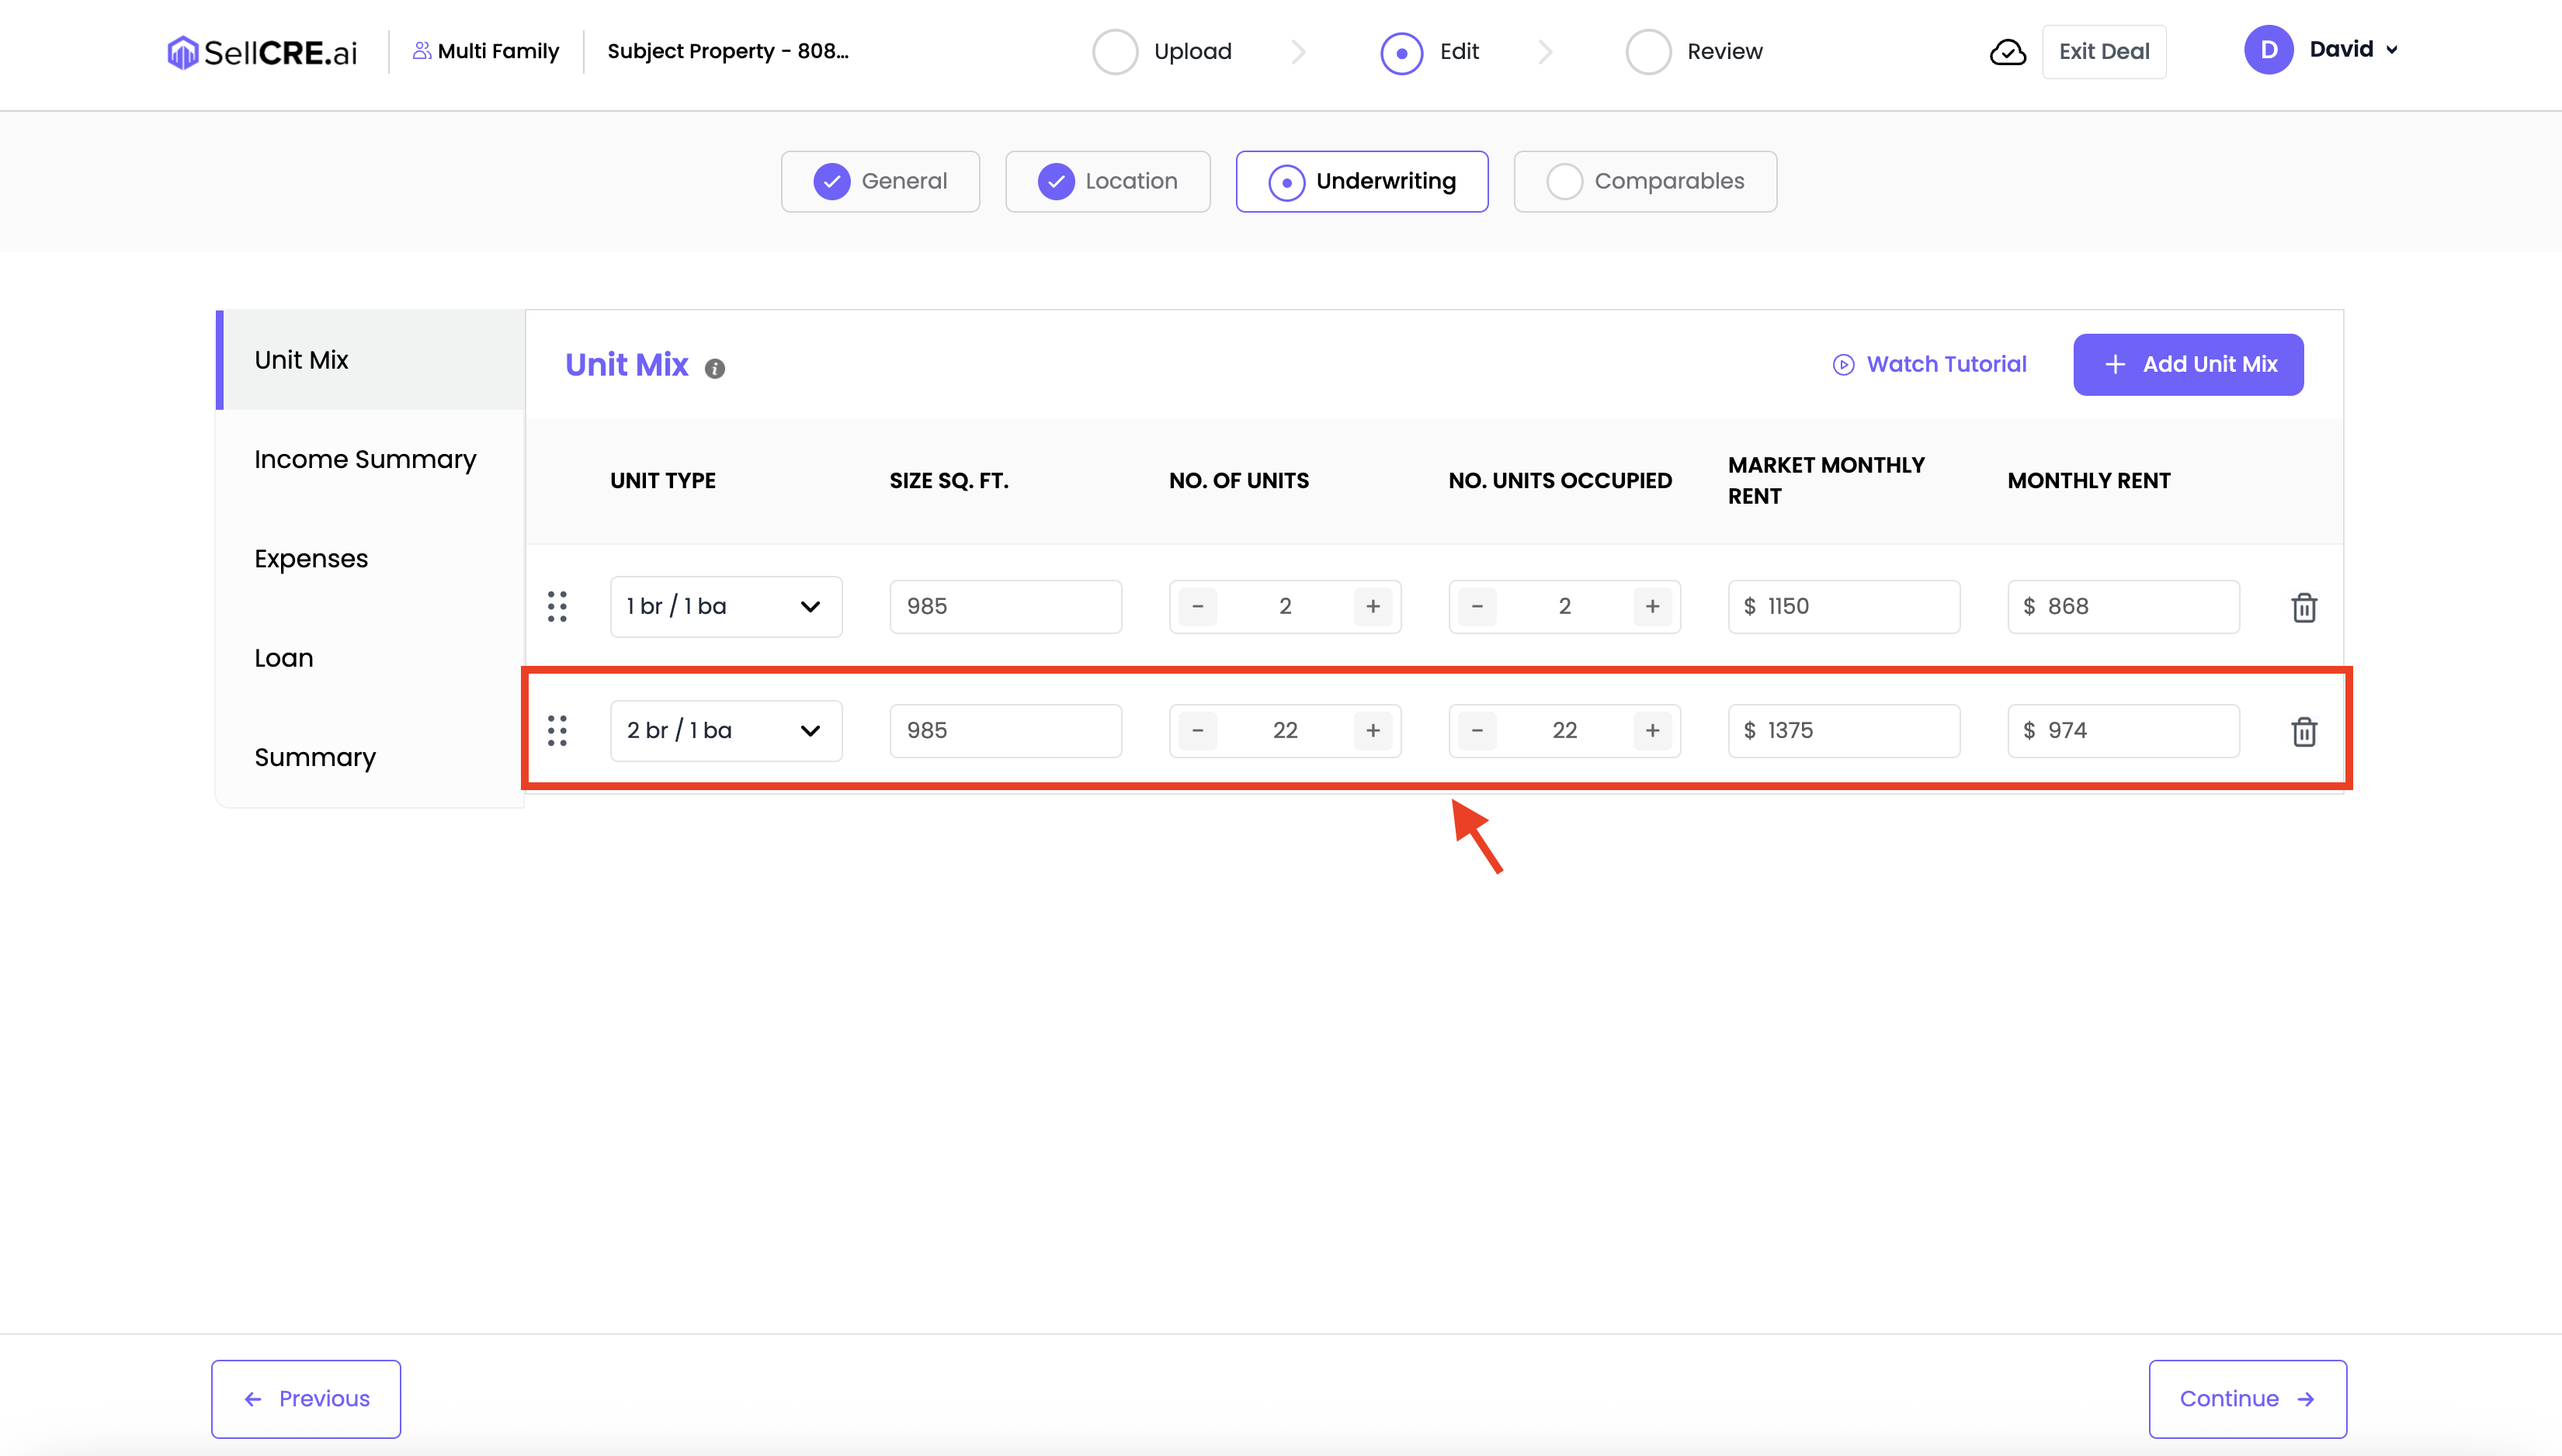Delete the 1 br / 1 ba unit row
The height and width of the screenshot is (1456, 2562).
(2303, 607)
